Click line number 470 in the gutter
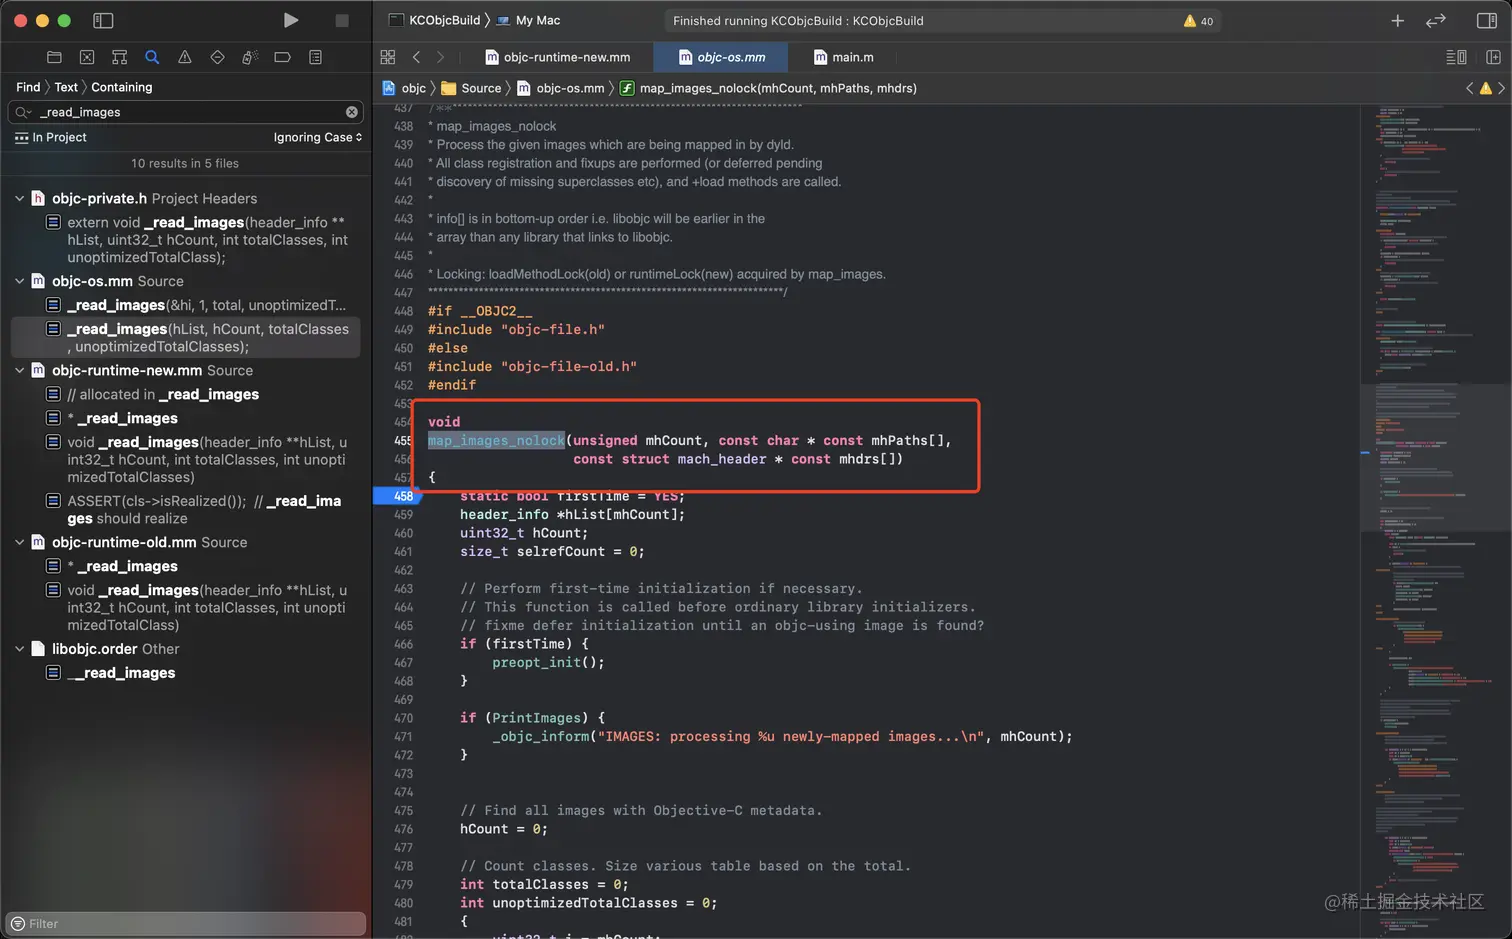Viewport: 1512px width, 939px height. click(403, 718)
